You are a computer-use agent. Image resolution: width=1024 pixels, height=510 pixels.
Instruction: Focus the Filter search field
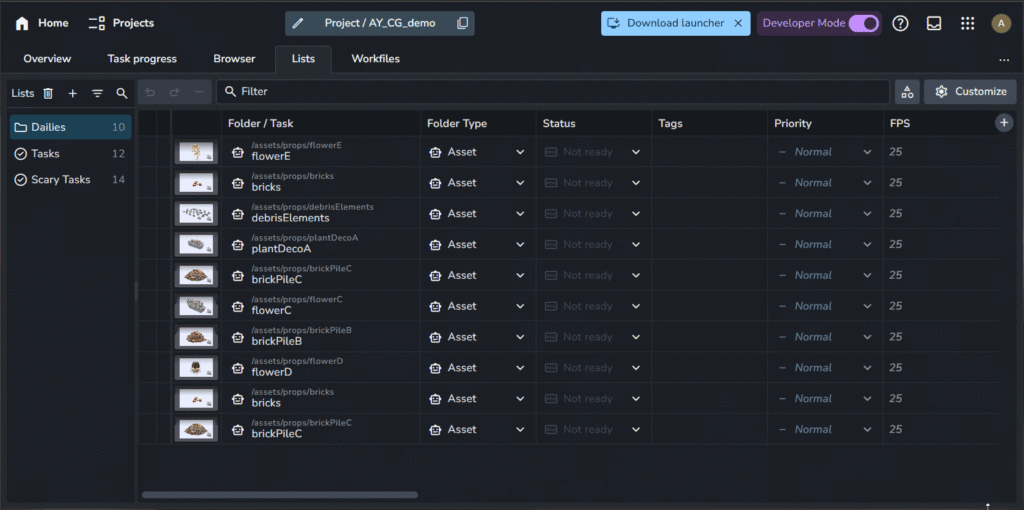(552, 92)
